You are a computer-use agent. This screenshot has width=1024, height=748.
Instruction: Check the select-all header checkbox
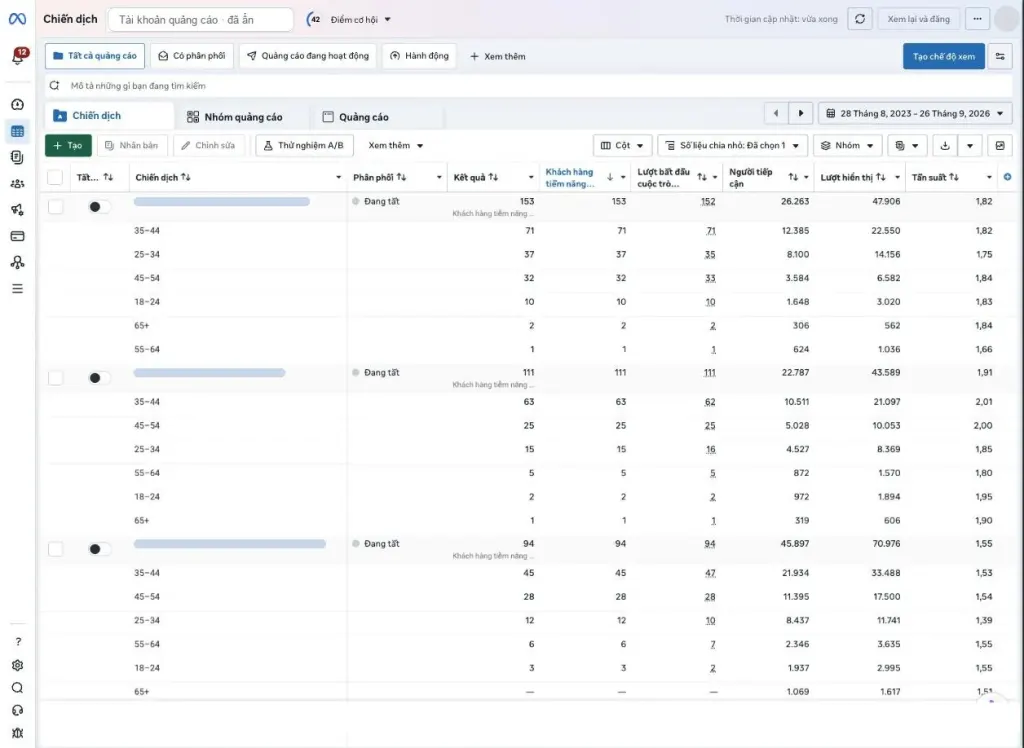pyautogui.click(x=56, y=177)
